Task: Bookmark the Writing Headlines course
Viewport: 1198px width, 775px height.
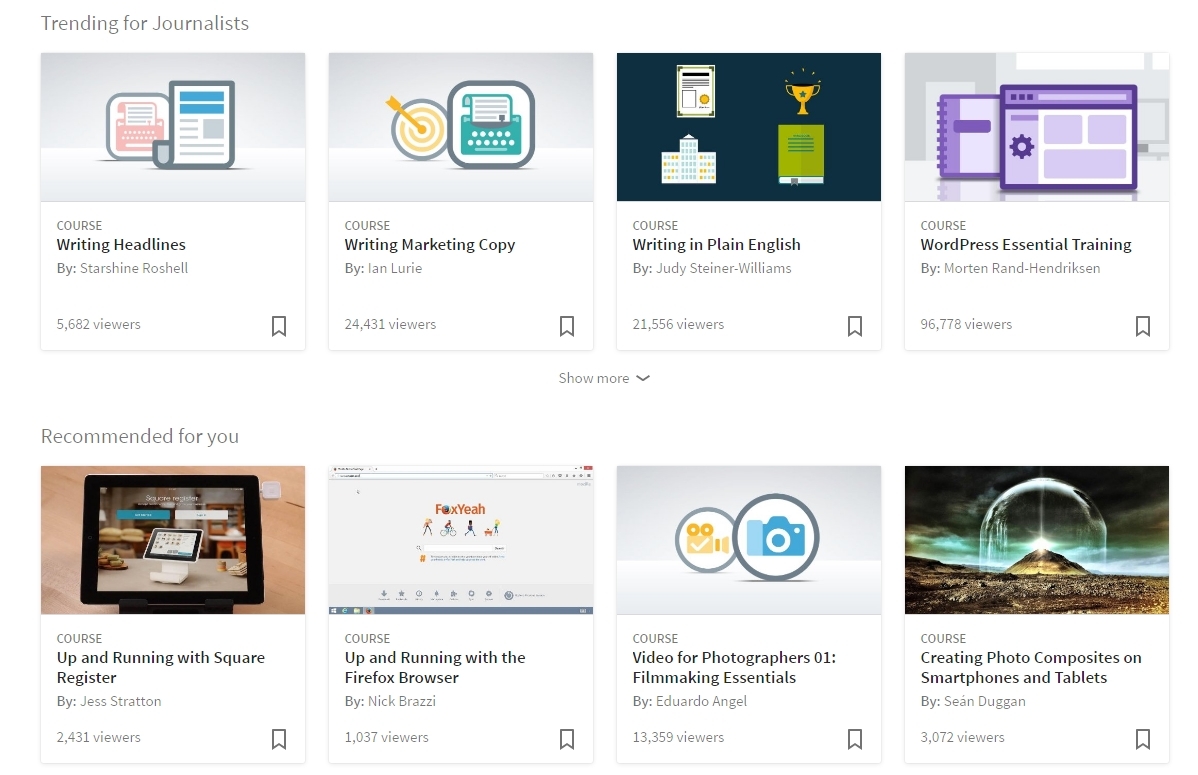Action: (x=279, y=326)
